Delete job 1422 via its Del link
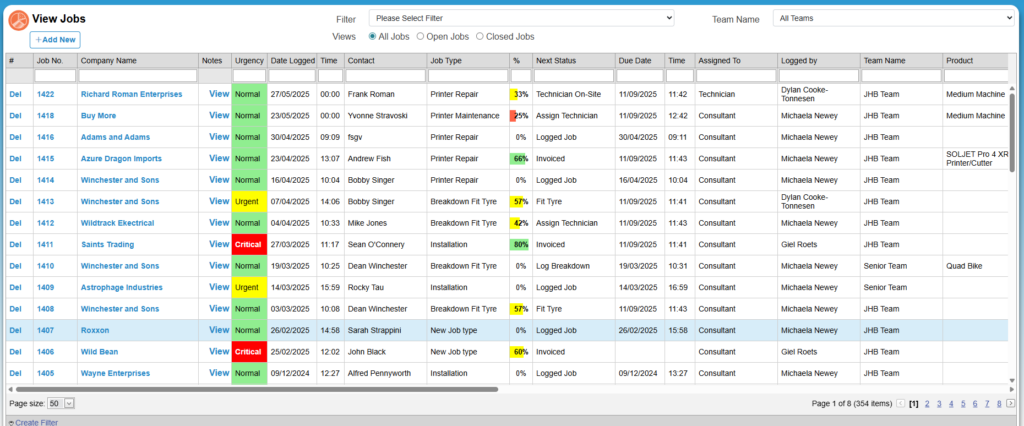The height and width of the screenshot is (426, 1024). pos(15,94)
